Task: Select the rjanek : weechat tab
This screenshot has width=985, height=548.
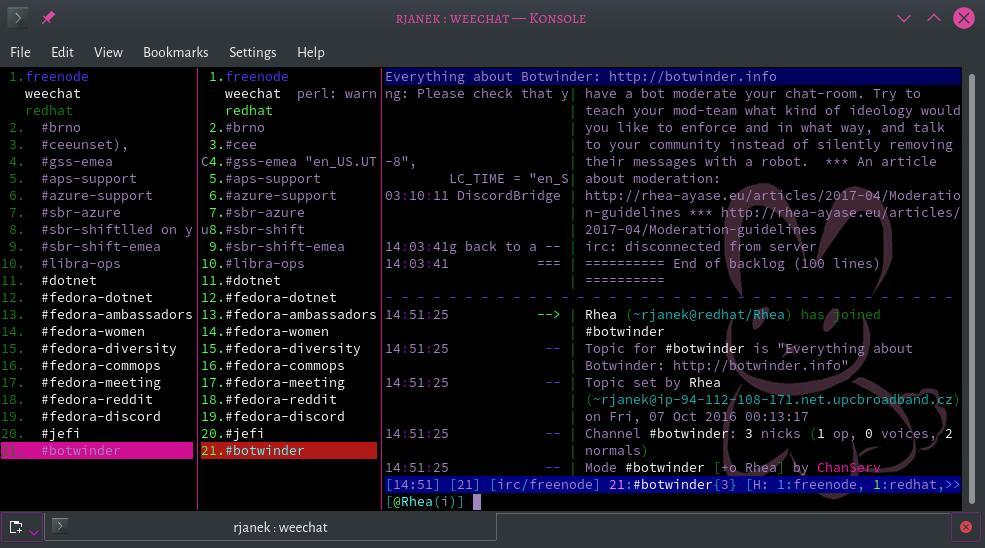Action: pos(270,527)
